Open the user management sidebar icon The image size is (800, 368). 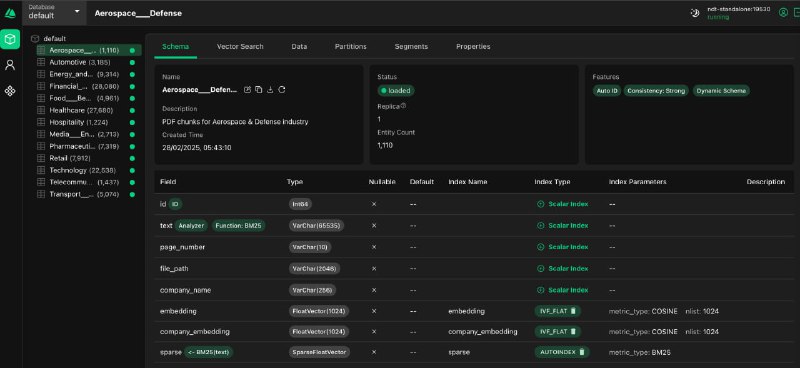click(x=10, y=65)
